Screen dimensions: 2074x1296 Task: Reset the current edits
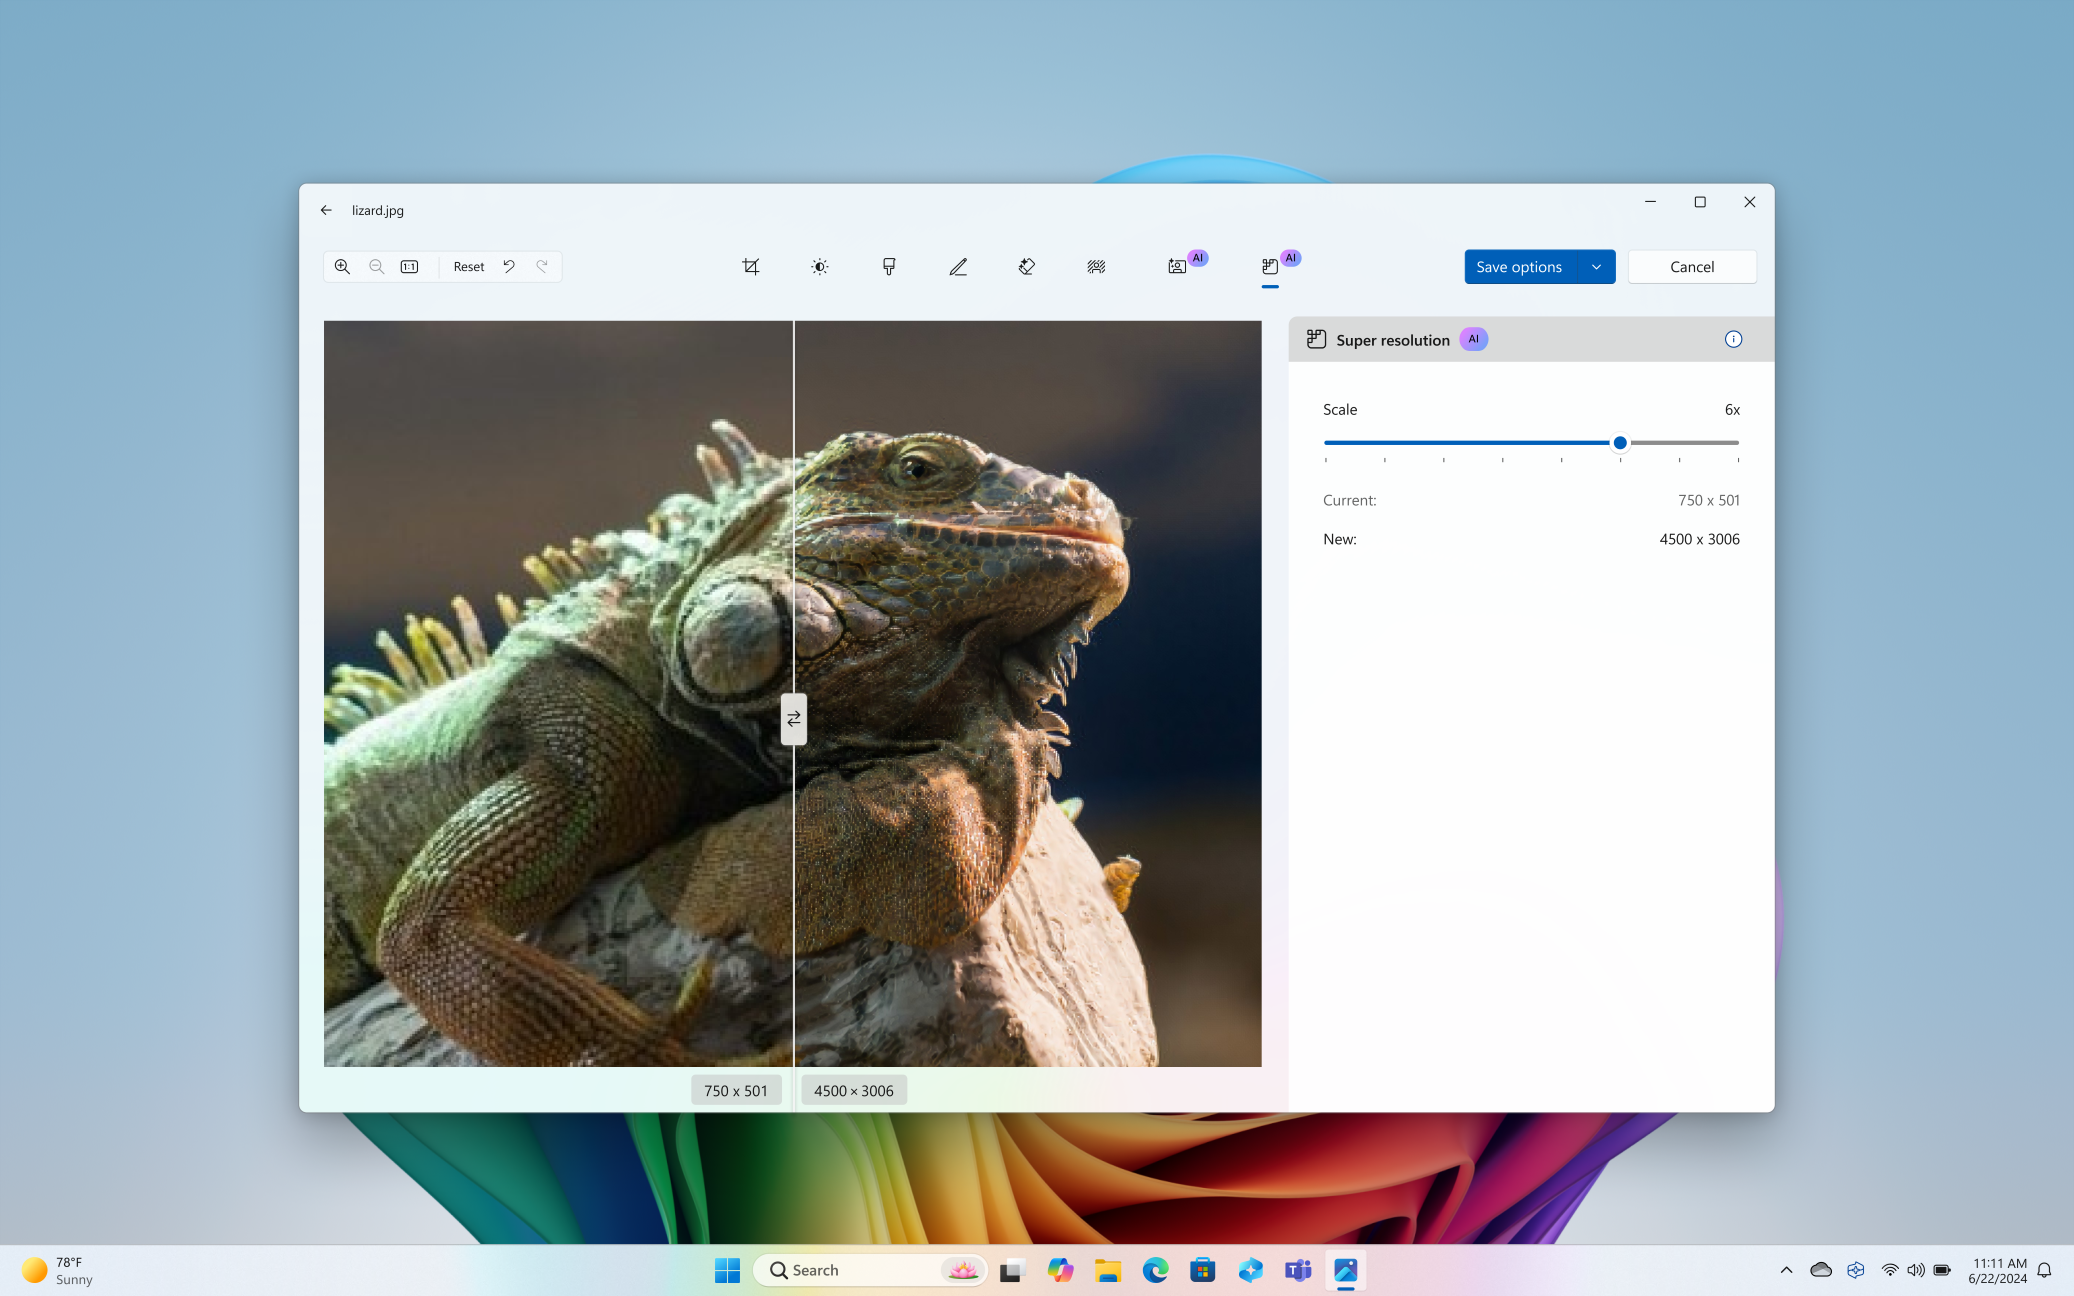467,266
